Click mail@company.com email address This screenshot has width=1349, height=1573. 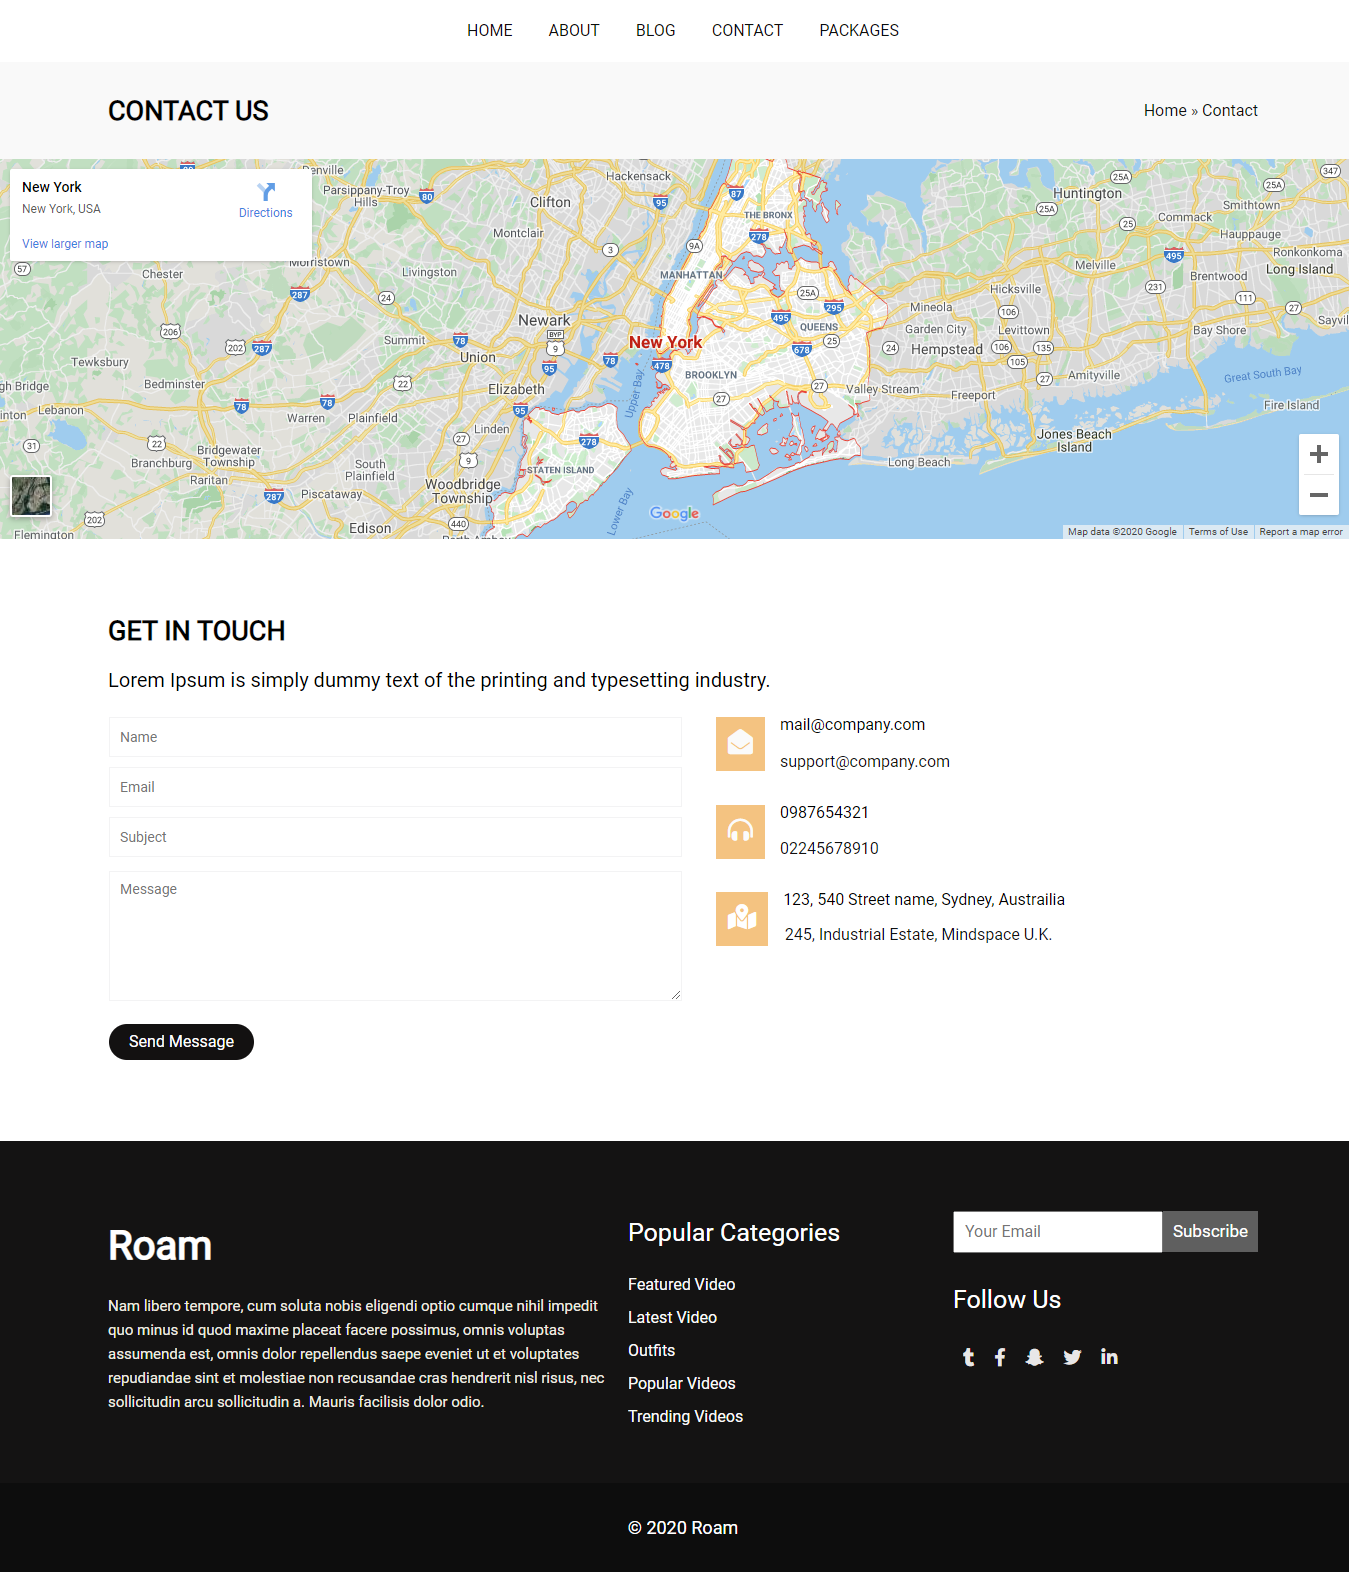click(852, 725)
